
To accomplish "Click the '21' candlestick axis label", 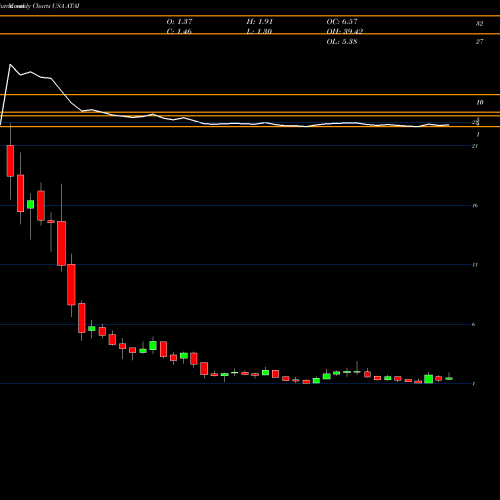I will tap(475, 146).
